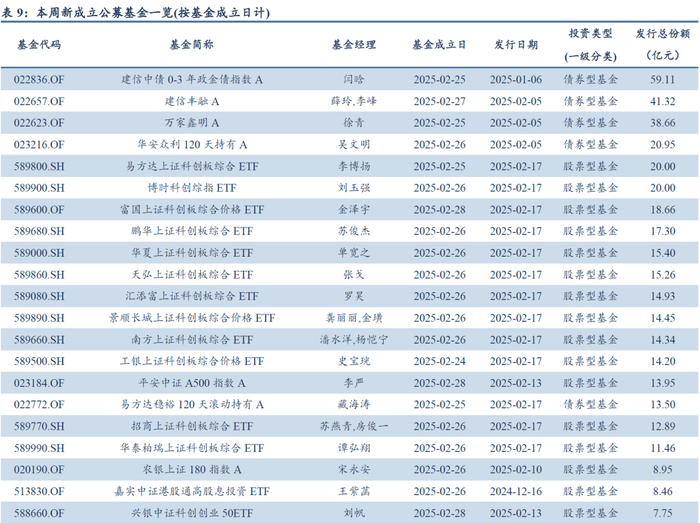Screen dimensions: 700x523
Task: Click manager name 李博扬
Action: (354, 166)
